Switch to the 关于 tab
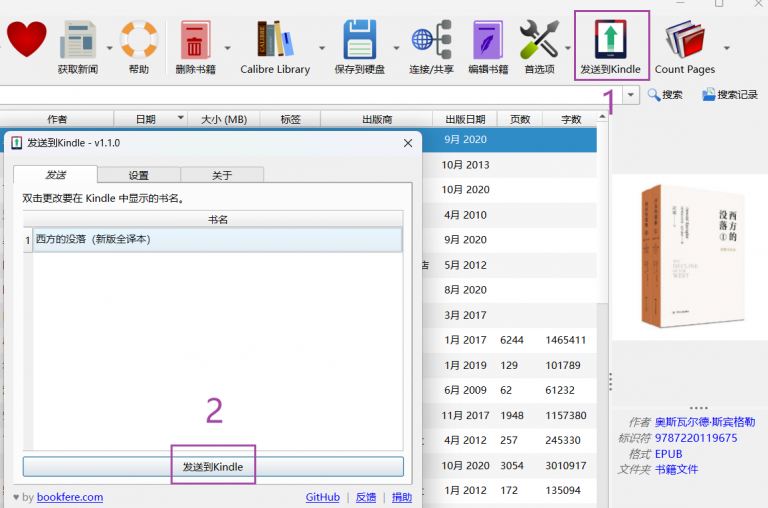 pos(222,175)
